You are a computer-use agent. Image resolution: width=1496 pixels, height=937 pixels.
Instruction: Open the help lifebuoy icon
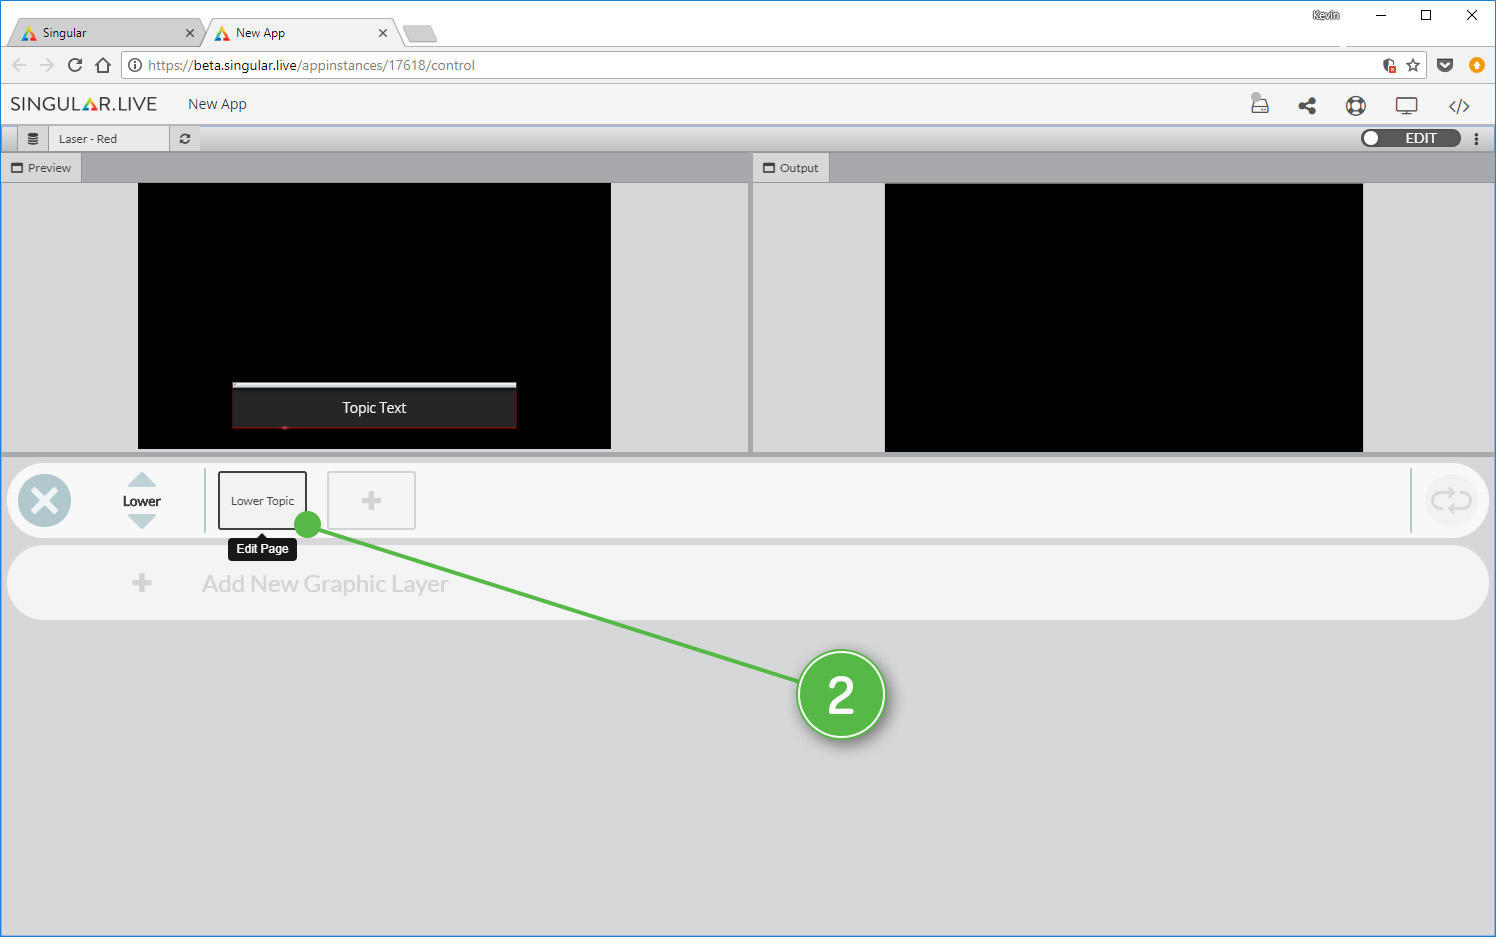point(1356,105)
